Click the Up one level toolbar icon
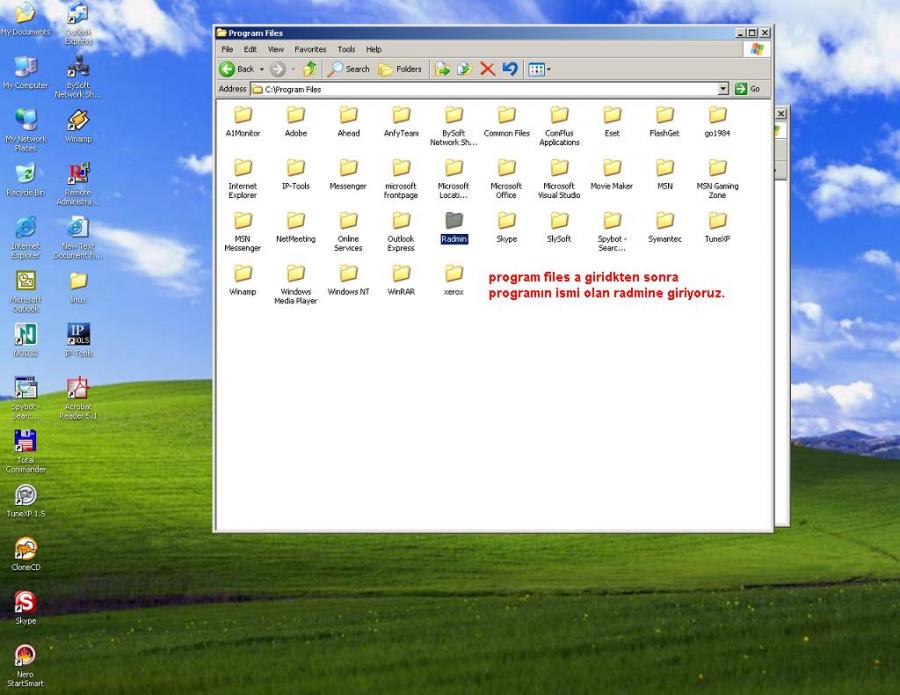 (x=310, y=69)
